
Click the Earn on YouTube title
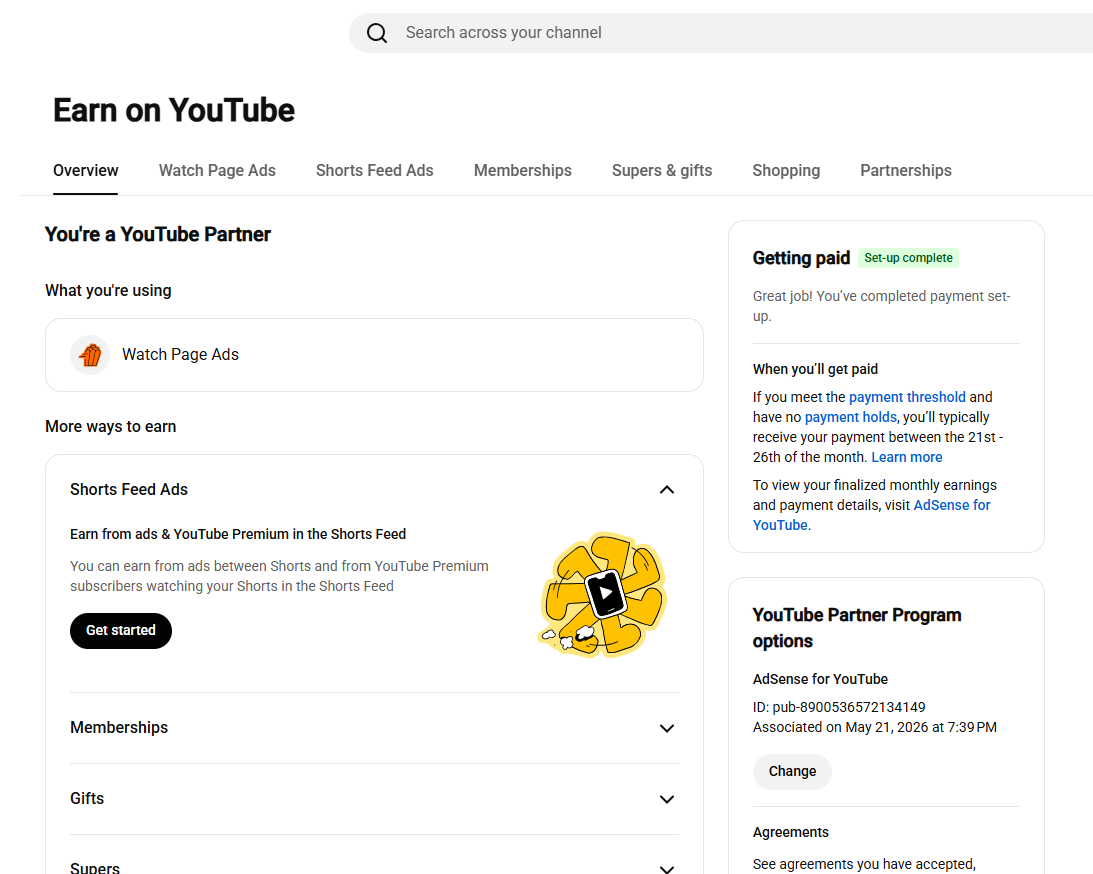[174, 111]
